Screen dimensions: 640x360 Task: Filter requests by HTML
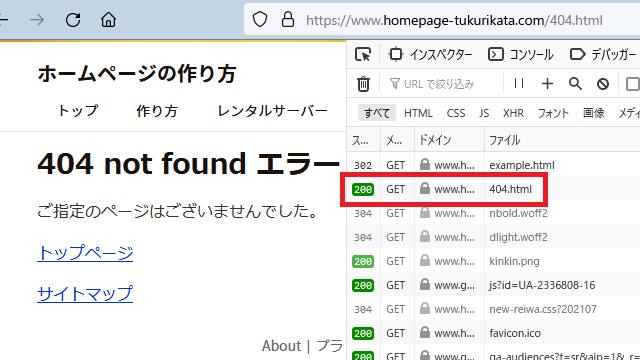[x=418, y=113]
